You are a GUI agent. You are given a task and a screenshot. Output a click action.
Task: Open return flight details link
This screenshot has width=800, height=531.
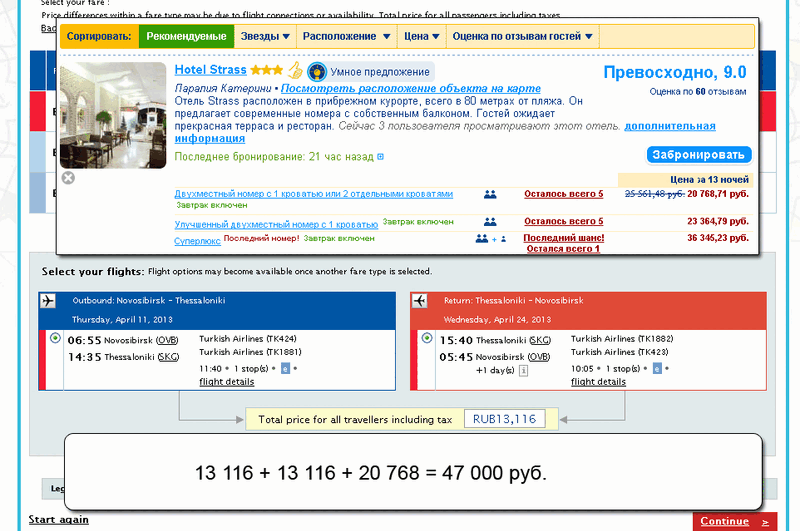[x=598, y=382]
